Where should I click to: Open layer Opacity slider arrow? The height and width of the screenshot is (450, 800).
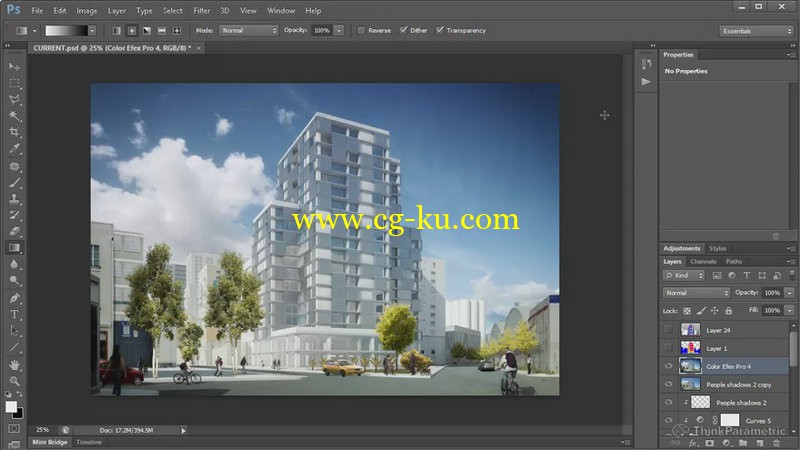[789, 293]
